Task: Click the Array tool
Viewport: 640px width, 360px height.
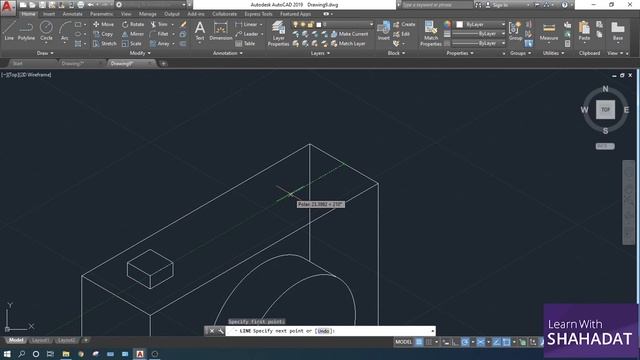Action: pyautogui.click(x=159, y=43)
